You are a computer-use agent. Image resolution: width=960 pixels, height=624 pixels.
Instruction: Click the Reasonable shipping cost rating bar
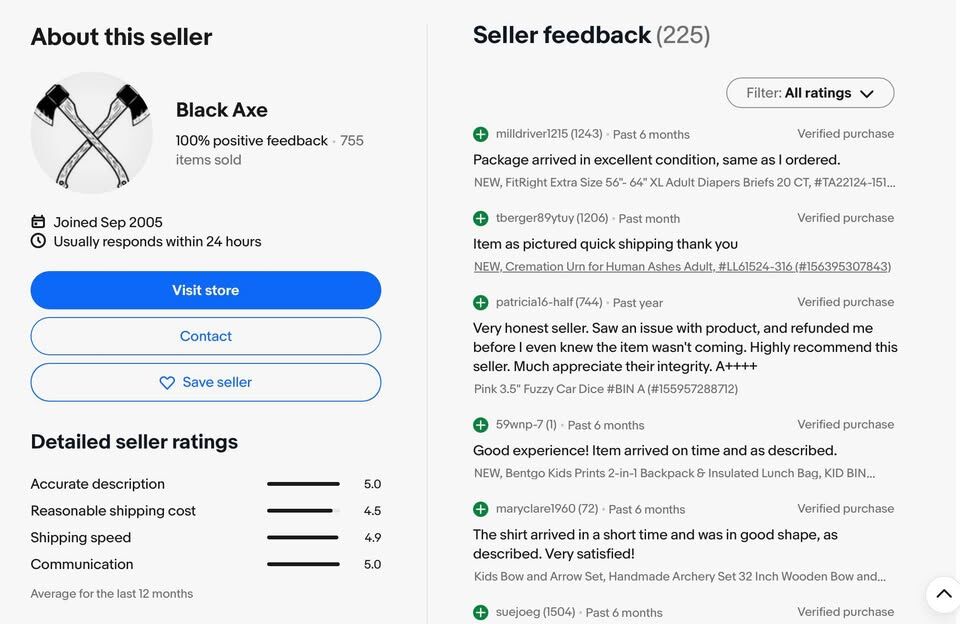pyautogui.click(x=303, y=511)
